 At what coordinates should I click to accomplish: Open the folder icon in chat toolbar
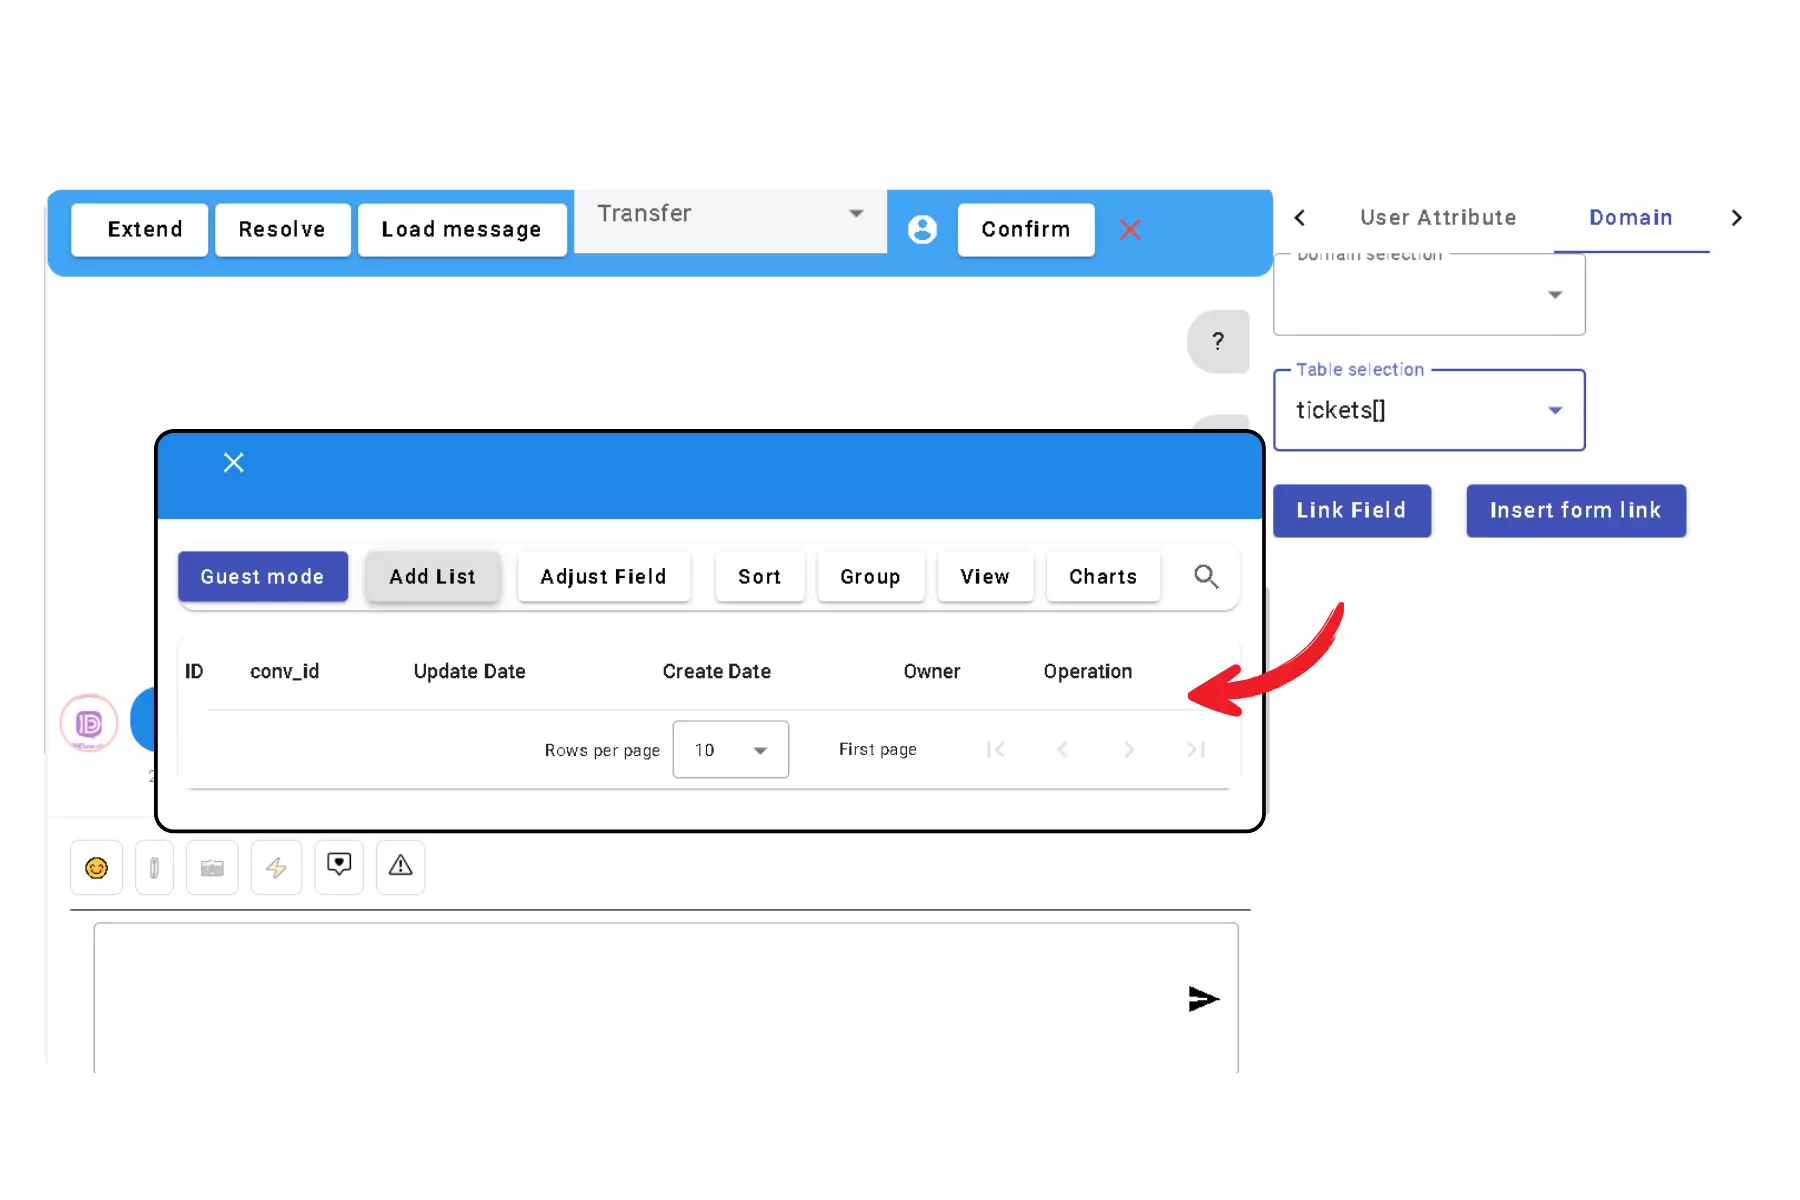pos(212,867)
